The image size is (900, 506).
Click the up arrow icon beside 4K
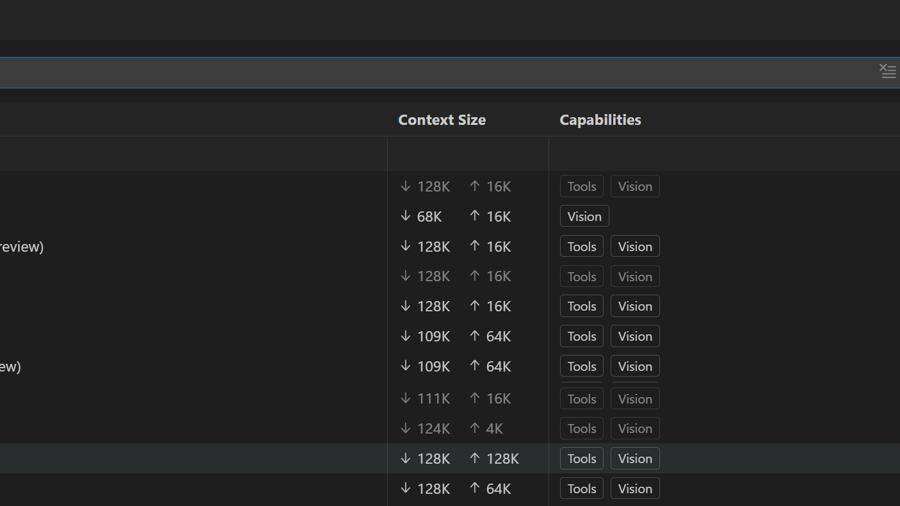[475, 428]
